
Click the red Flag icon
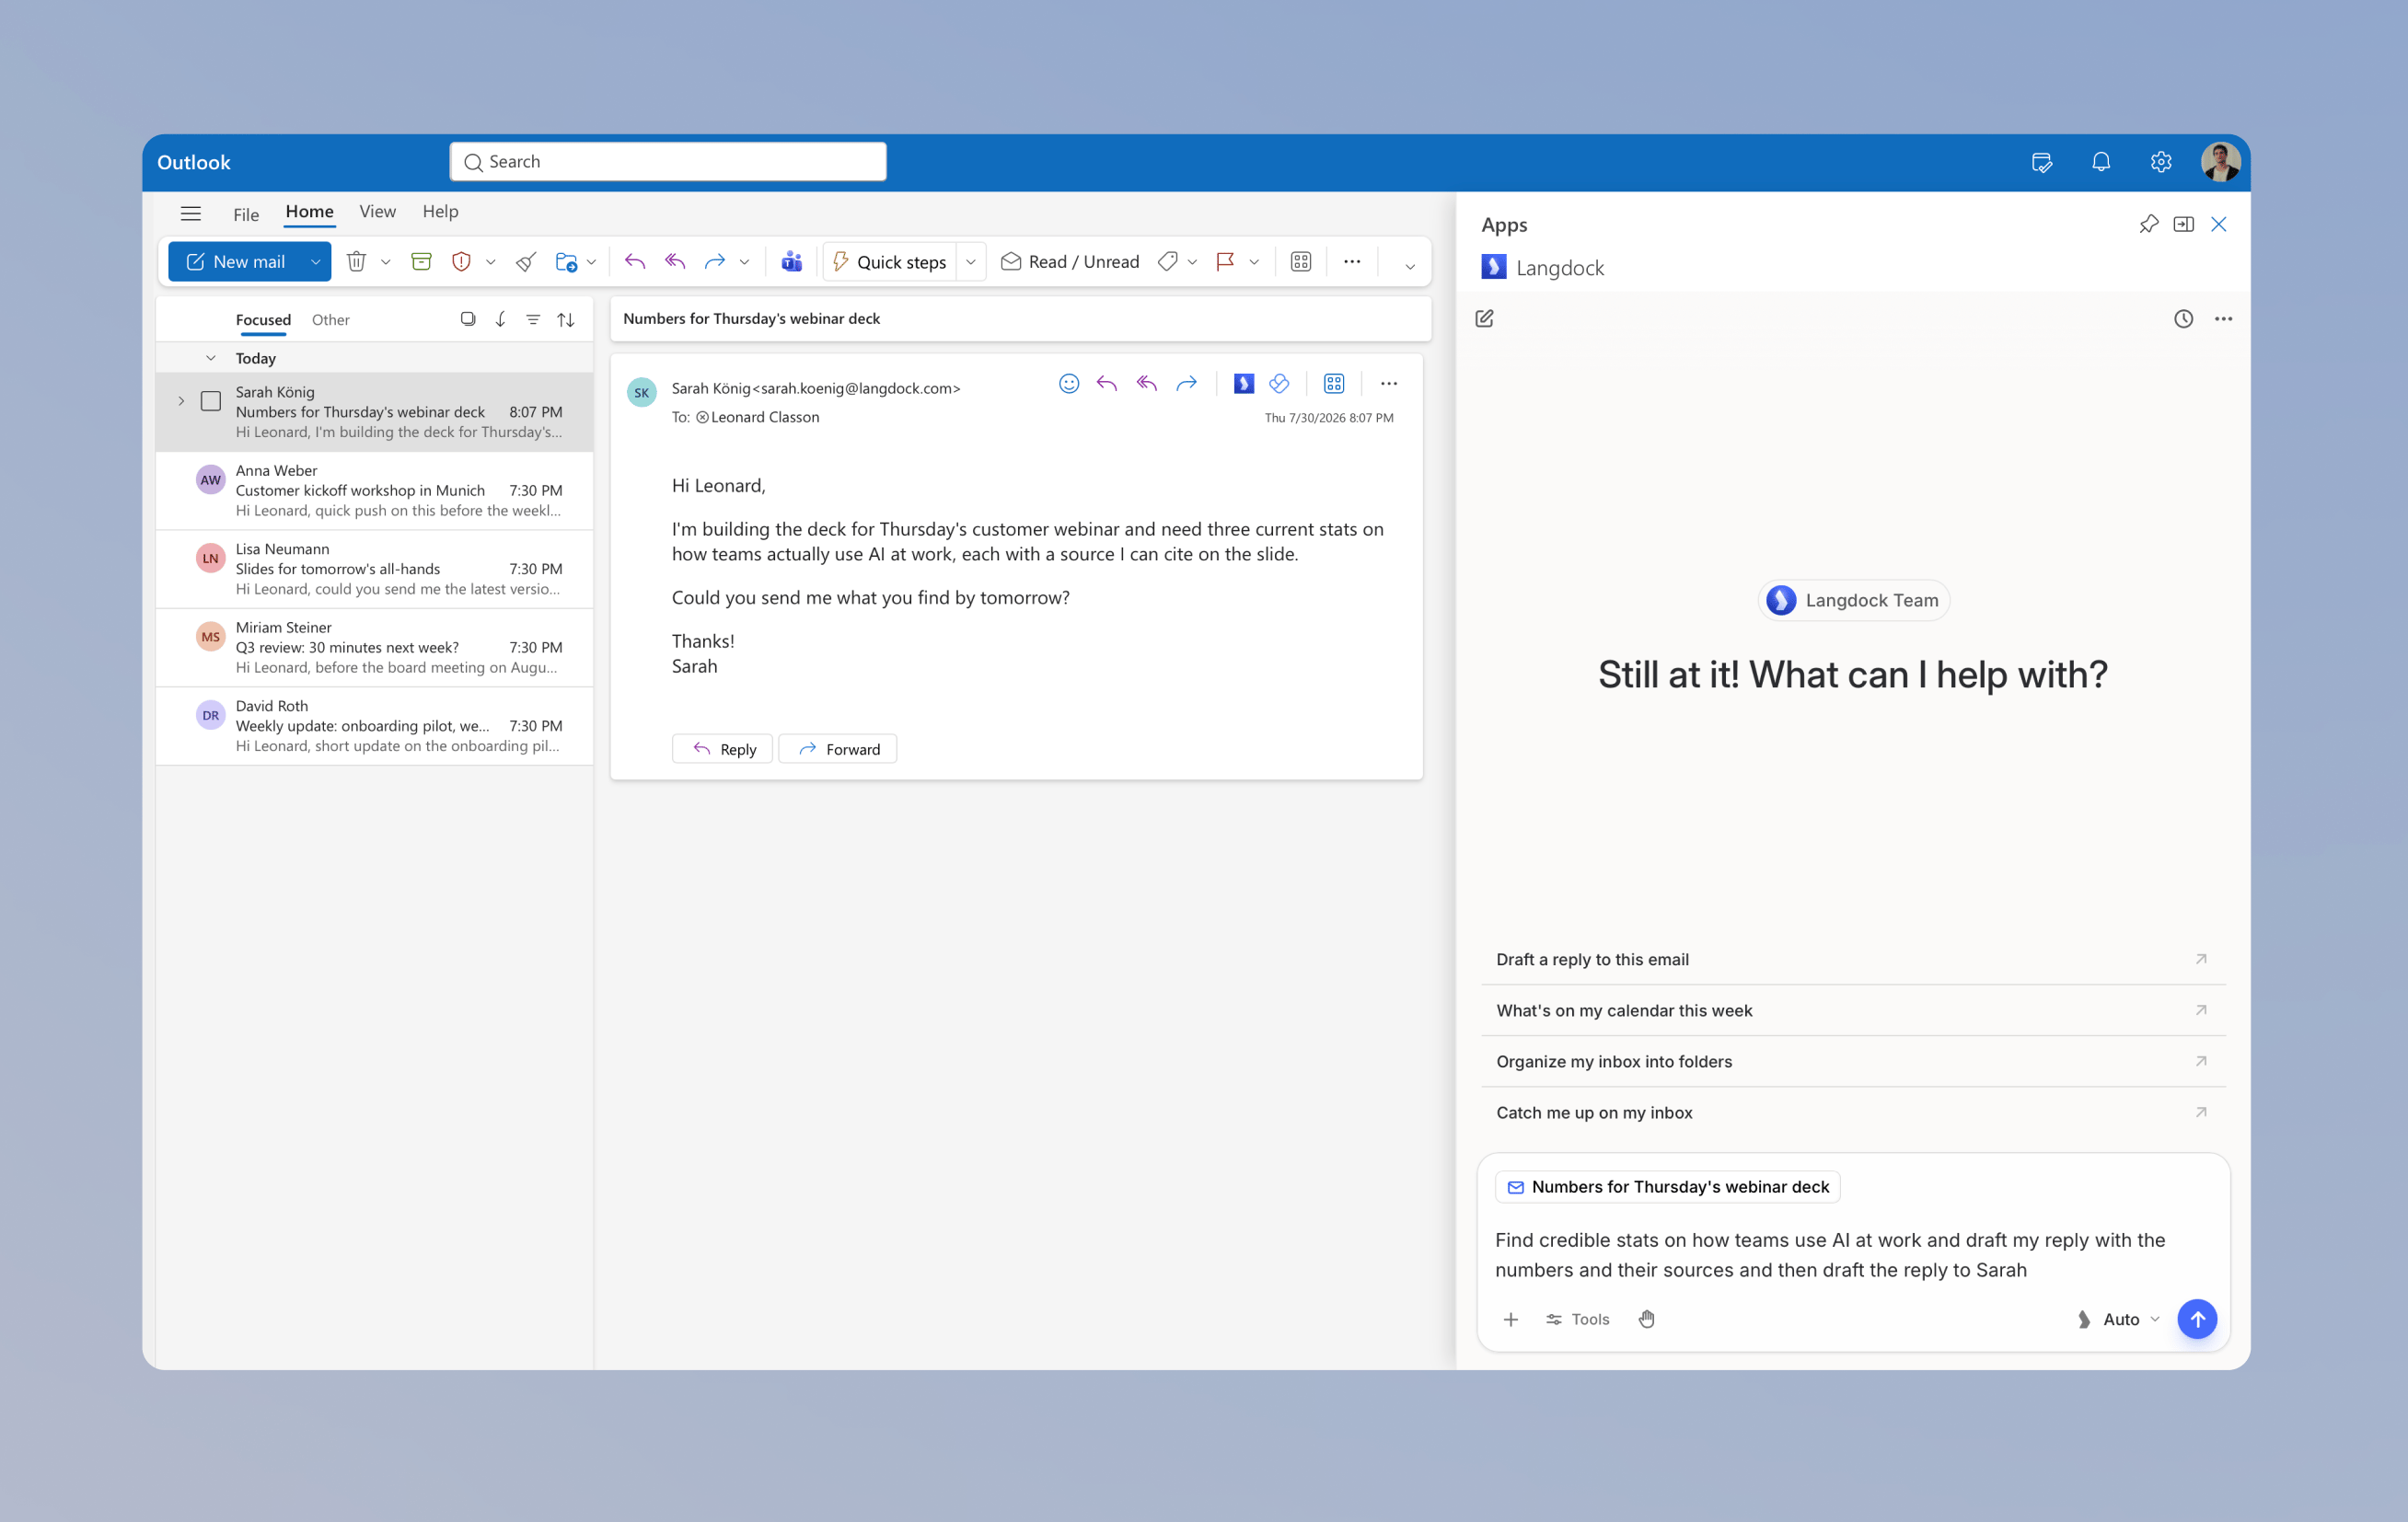[x=1225, y=262]
